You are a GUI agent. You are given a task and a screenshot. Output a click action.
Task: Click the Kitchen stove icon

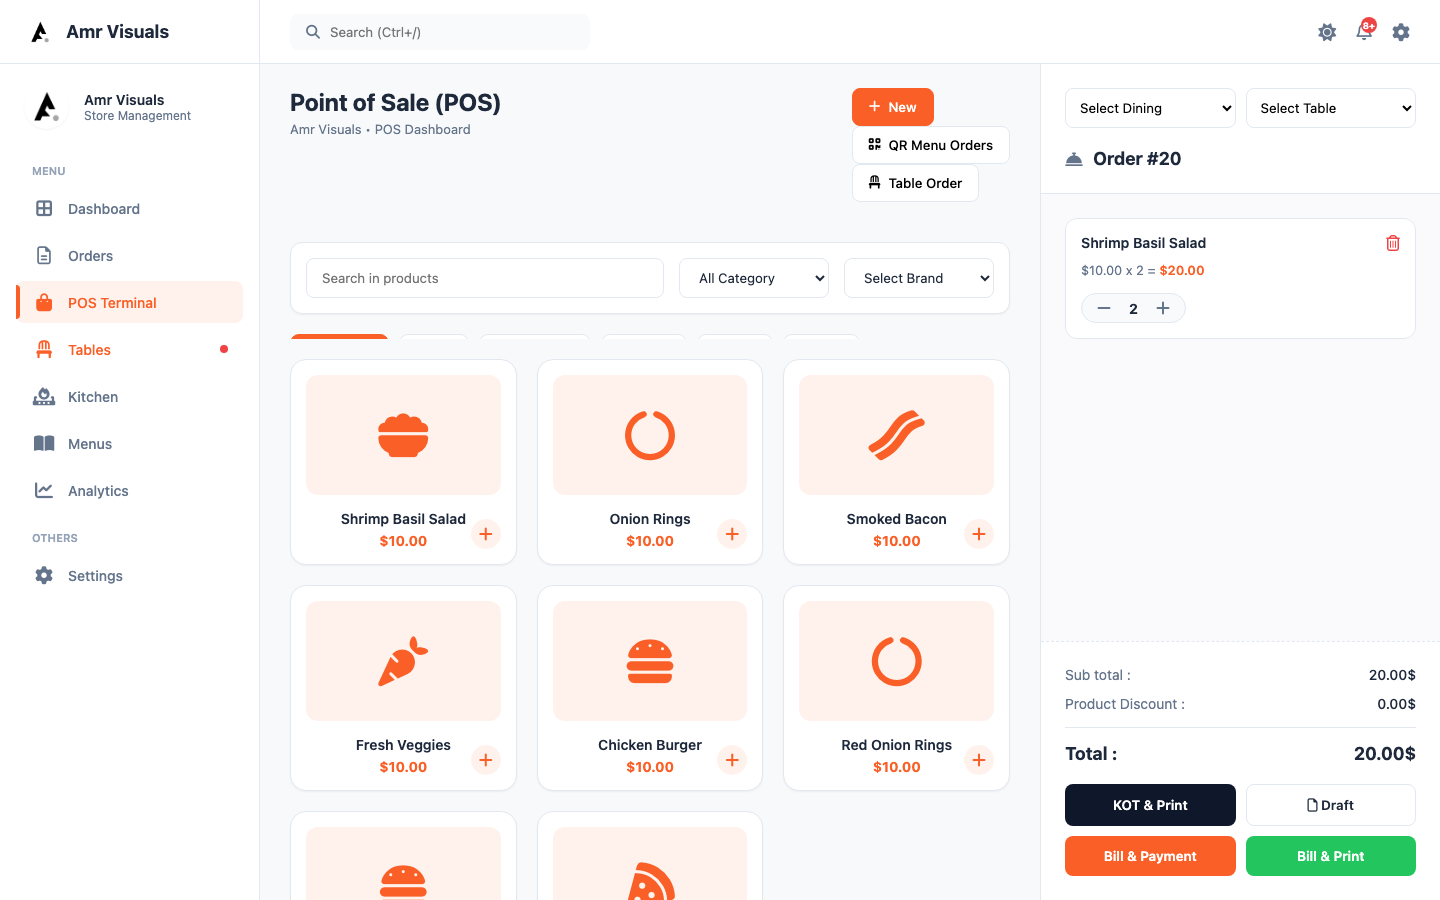(44, 397)
